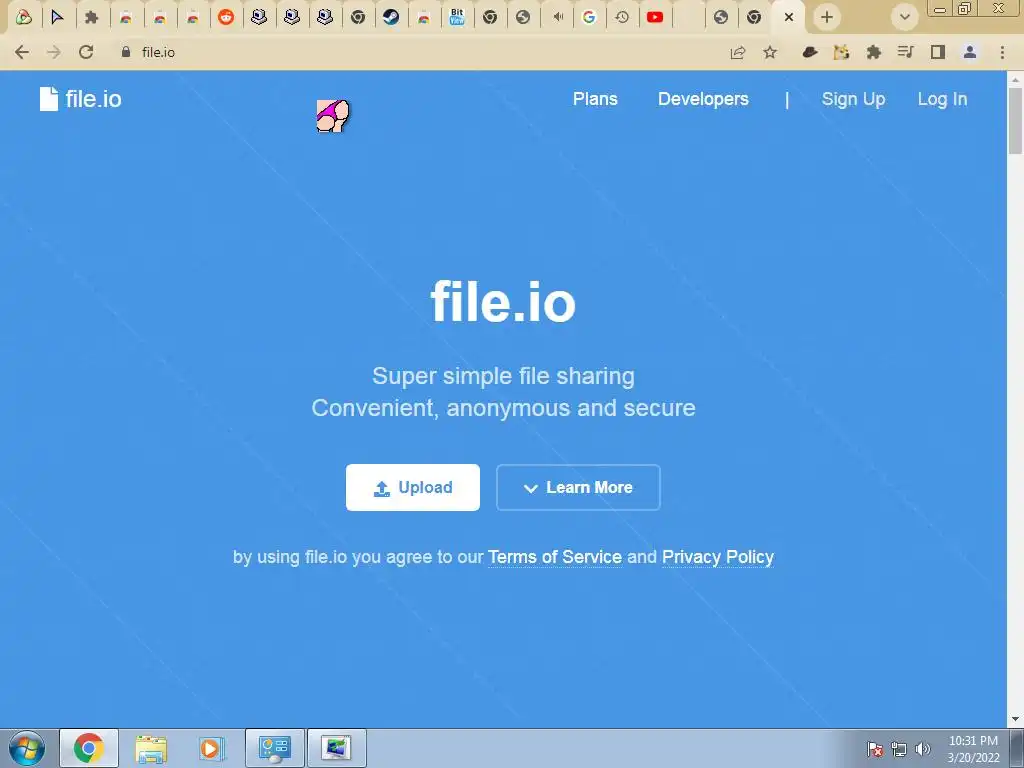
Task: Open the Action Center flag icon
Action: pyautogui.click(x=875, y=749)
